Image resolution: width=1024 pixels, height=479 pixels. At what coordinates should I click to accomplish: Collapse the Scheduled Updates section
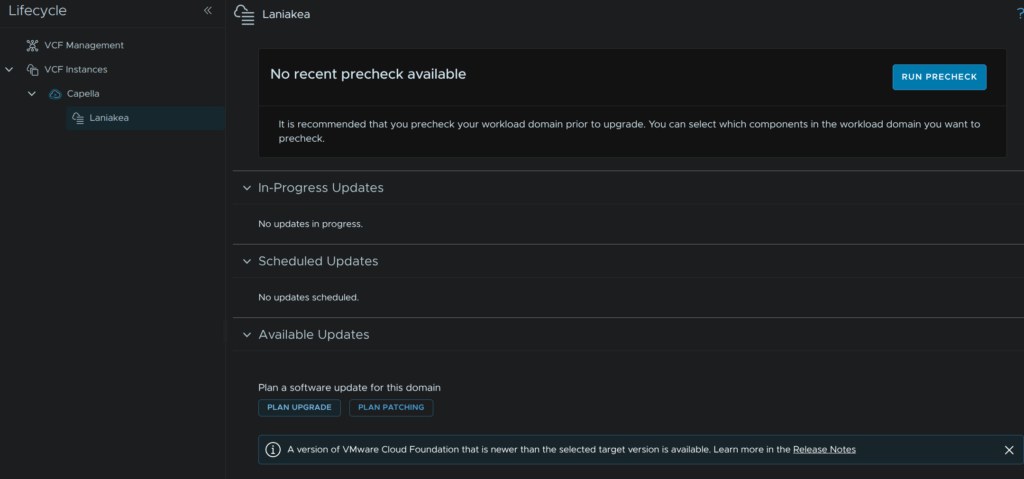(246, 261)
